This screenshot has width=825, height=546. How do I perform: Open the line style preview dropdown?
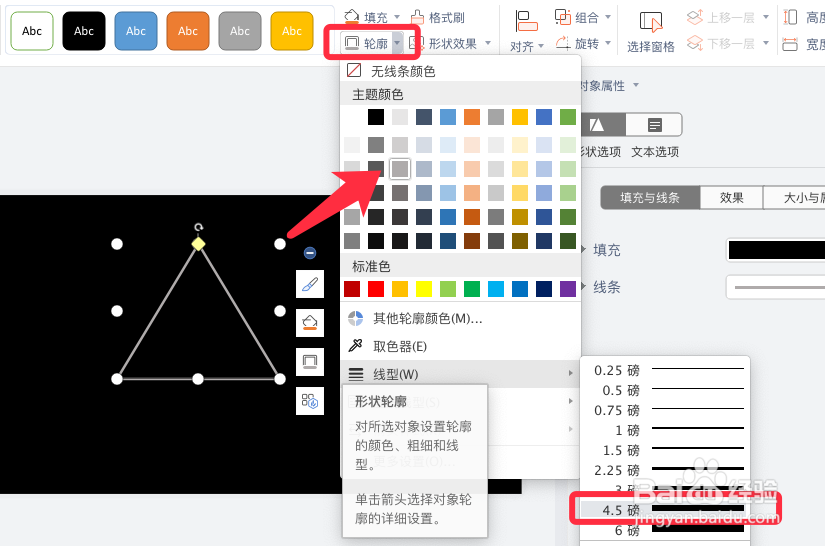coord(776,287)
